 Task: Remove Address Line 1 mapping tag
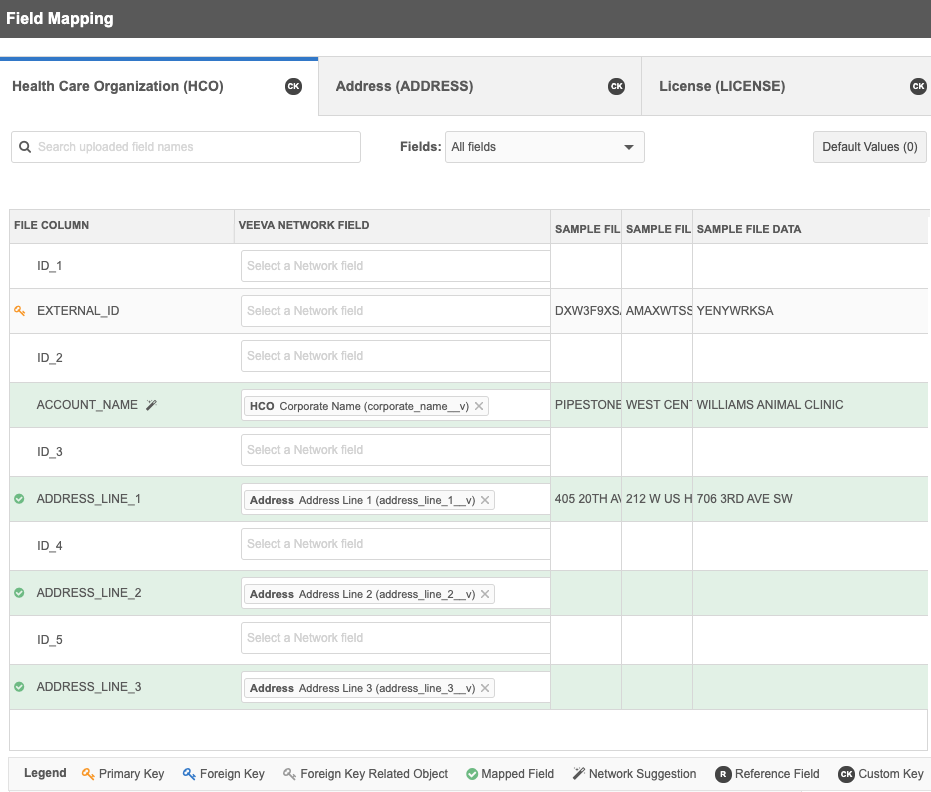click(x=485, y=500)
